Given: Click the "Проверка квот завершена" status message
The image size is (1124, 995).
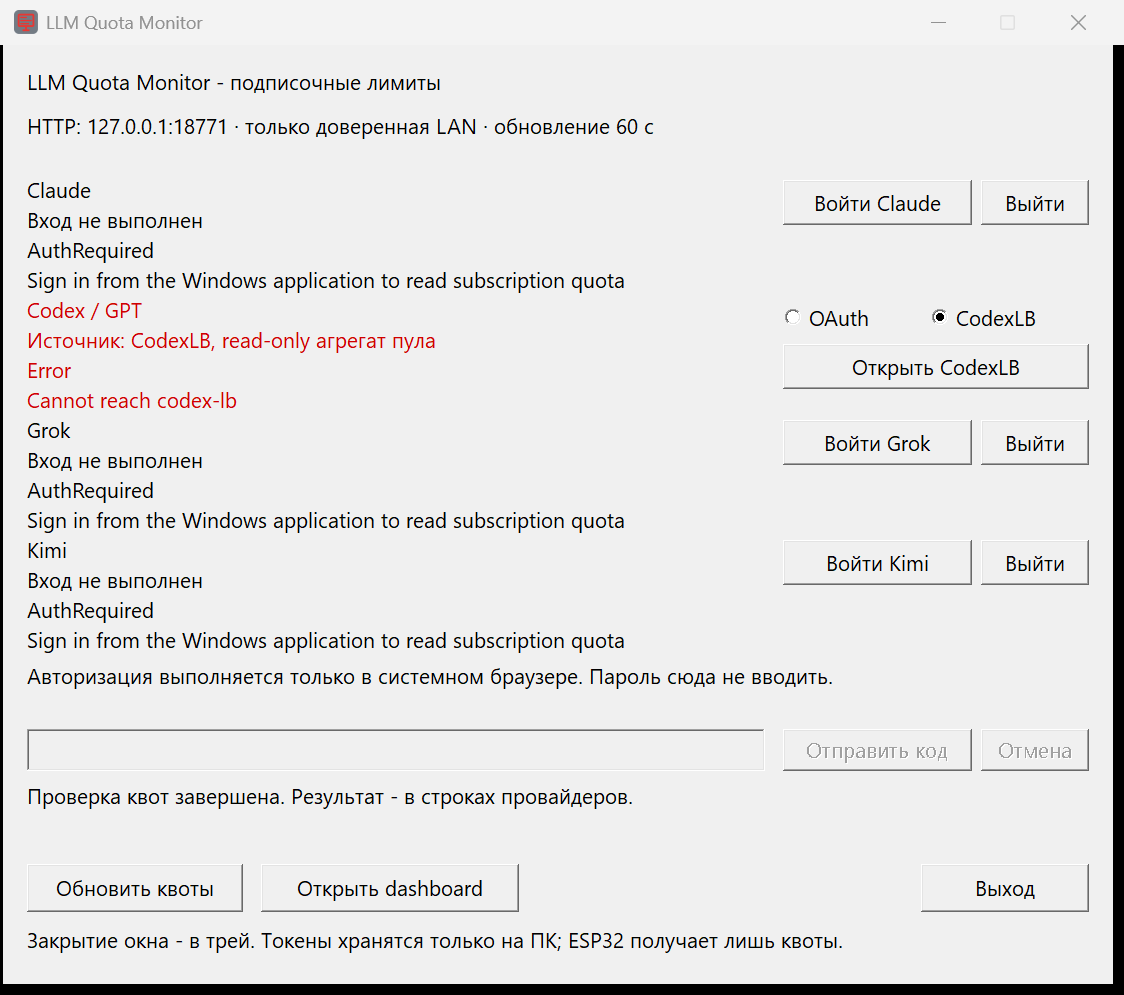Looking at the screenshot, I should point(330,797).
